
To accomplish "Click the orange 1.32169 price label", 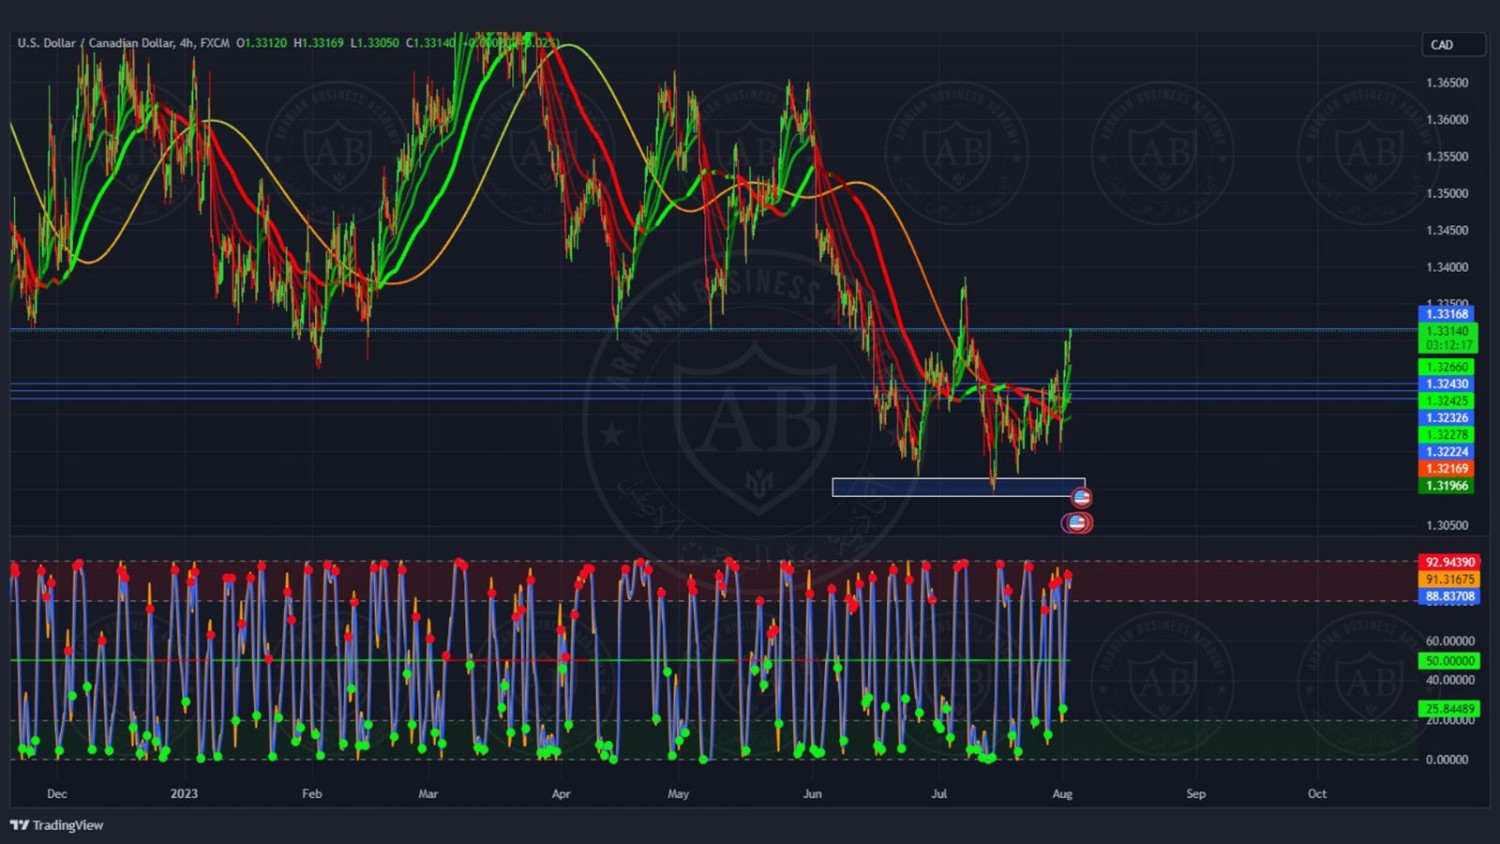I will (x=1446, y=468).
